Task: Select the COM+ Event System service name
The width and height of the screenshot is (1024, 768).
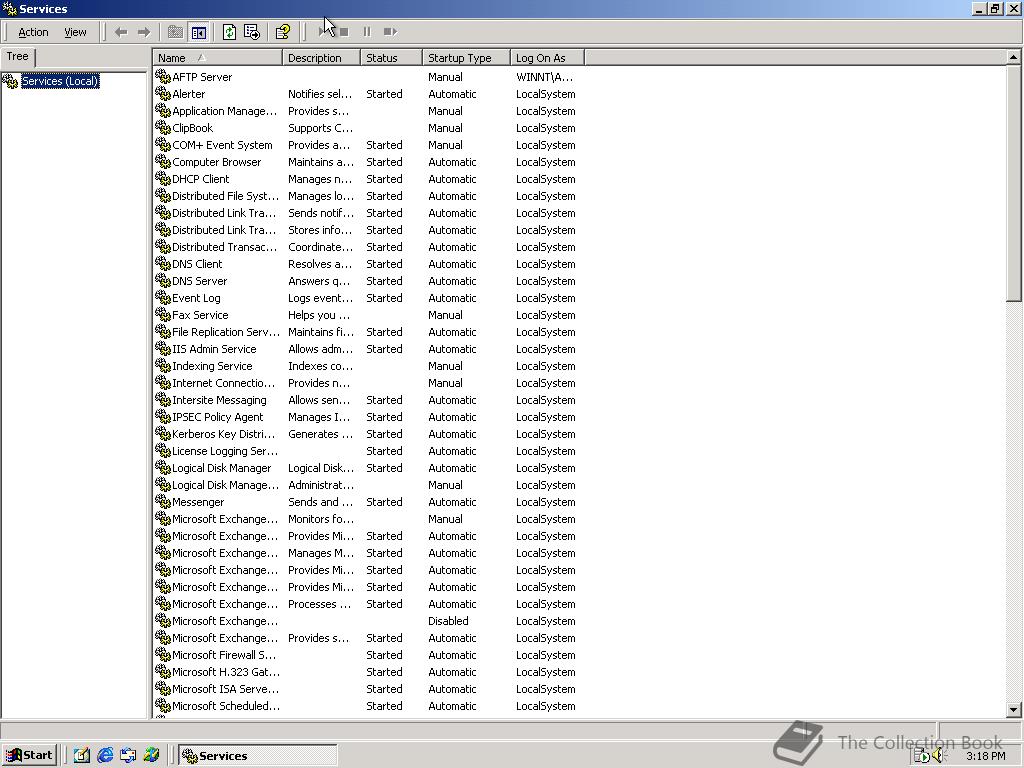Action: [222, 145]
